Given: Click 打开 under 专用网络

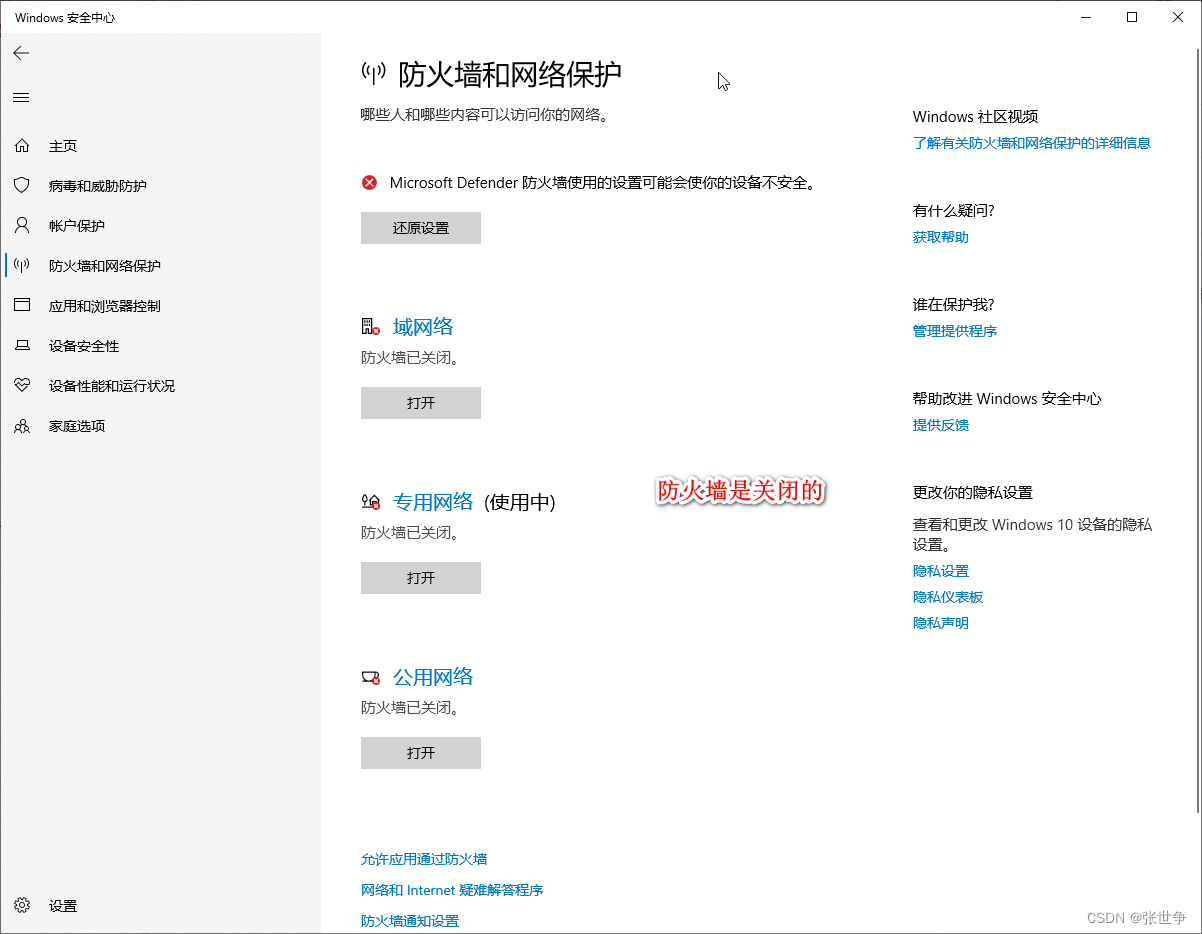Looking at the screenshot, I should (421, 578).
